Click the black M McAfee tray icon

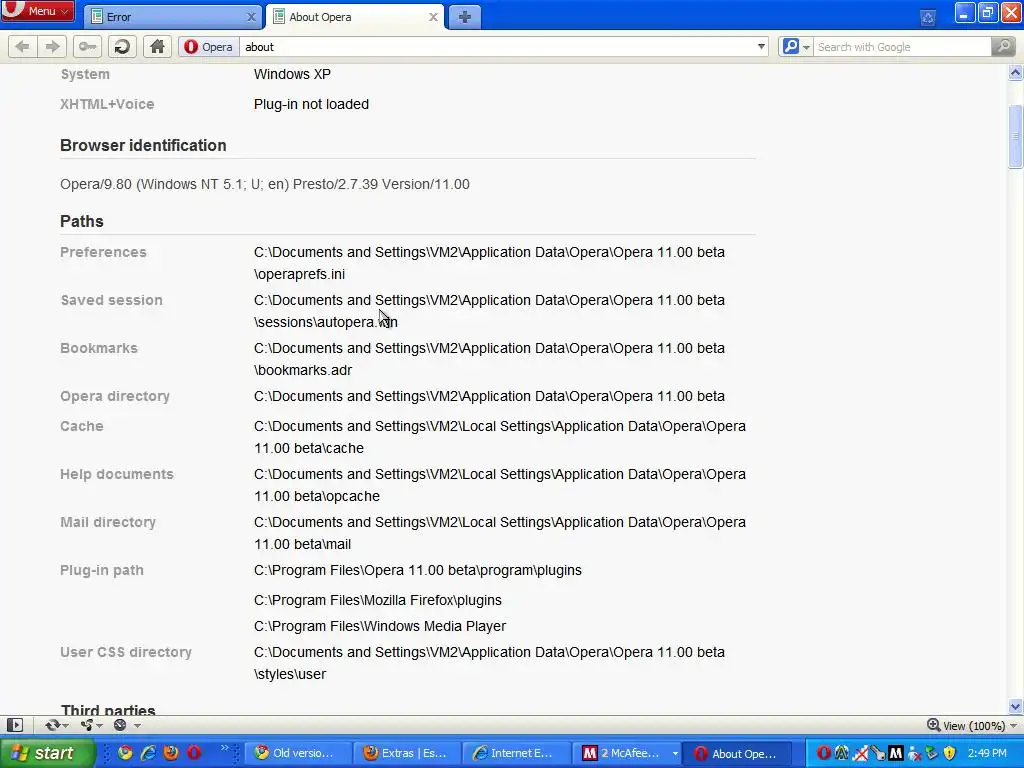896,754
